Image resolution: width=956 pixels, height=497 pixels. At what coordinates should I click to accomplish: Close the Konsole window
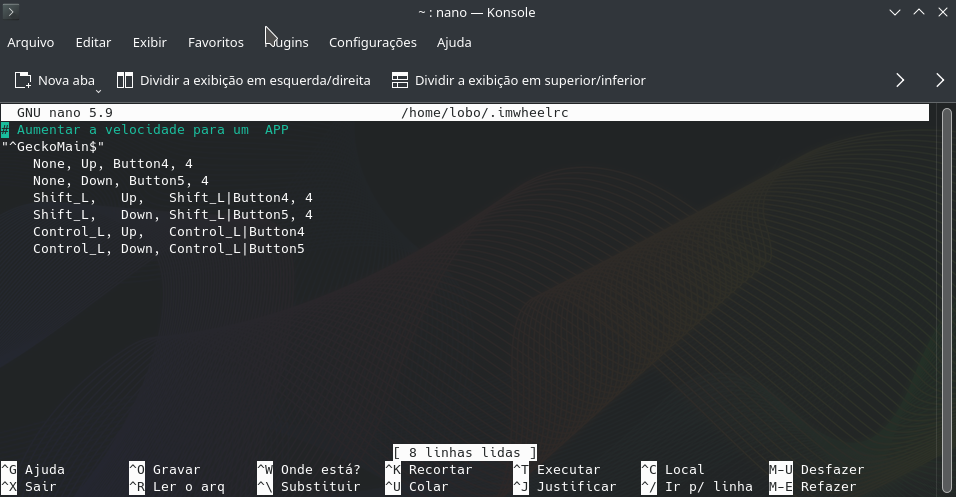tap(943, 12)
